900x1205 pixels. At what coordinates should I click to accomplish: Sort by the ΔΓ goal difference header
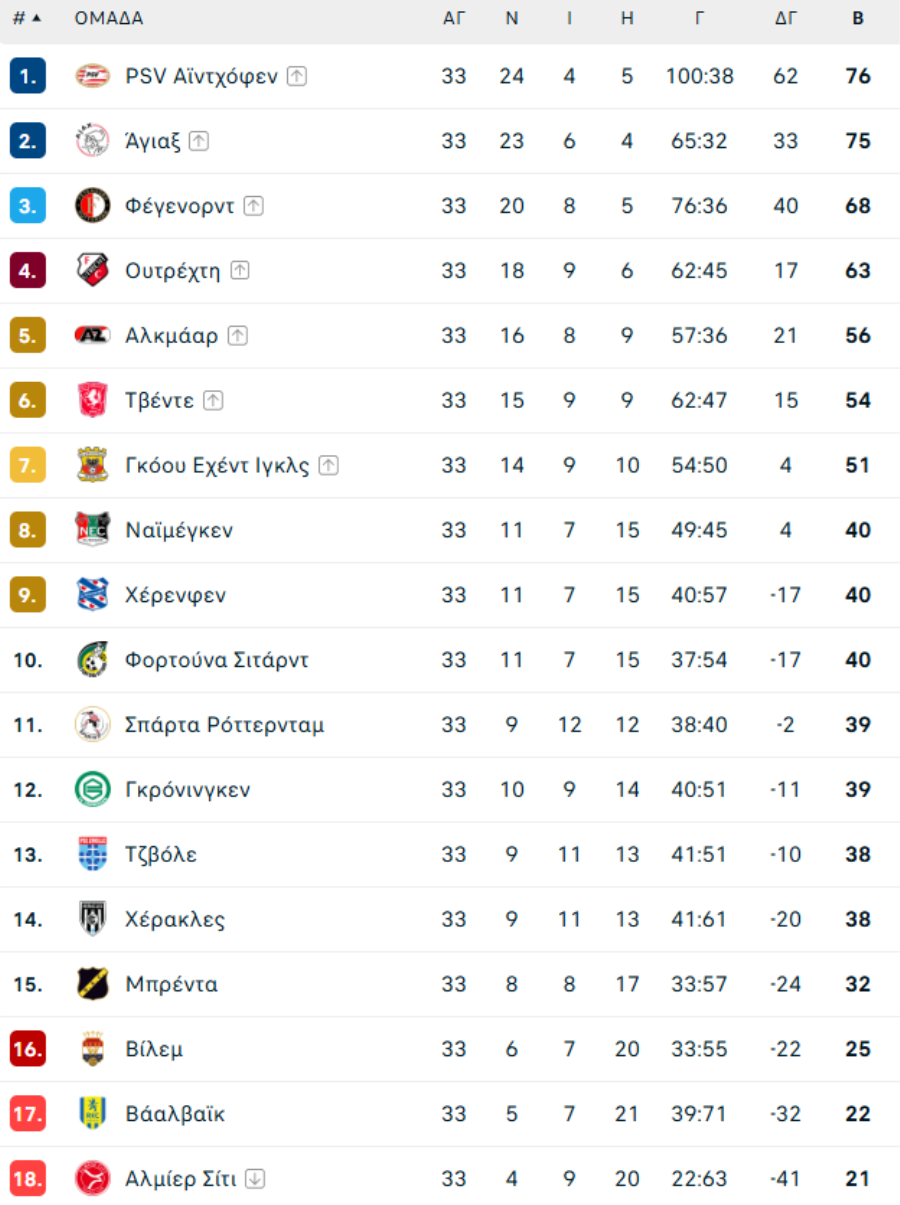tap(786, 18)
